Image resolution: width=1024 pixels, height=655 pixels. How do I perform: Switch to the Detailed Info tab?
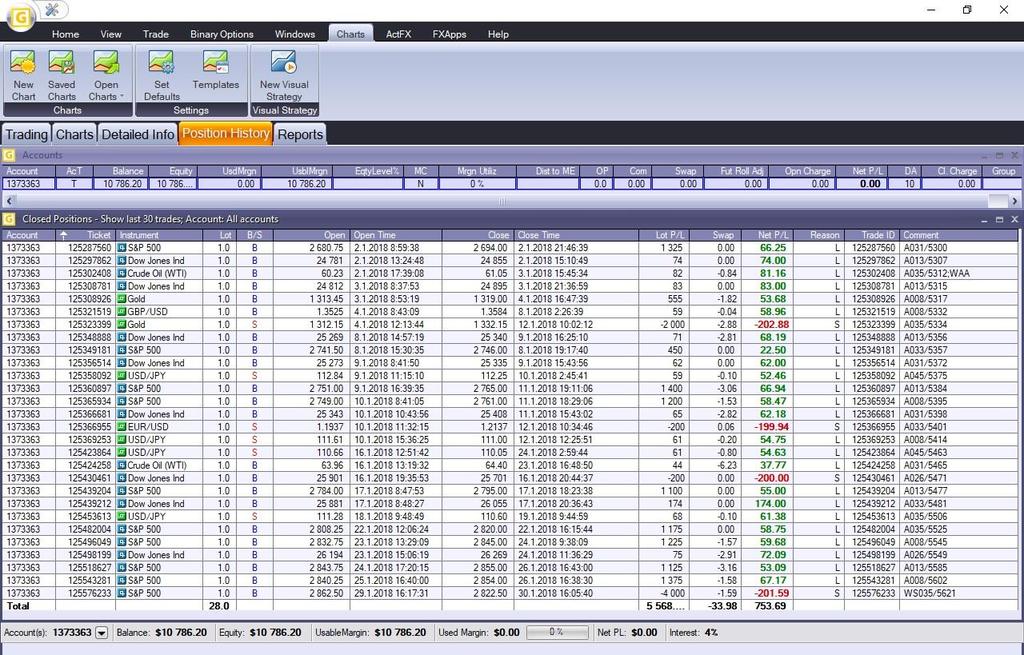pyautogui.click(x=138, y=135)
